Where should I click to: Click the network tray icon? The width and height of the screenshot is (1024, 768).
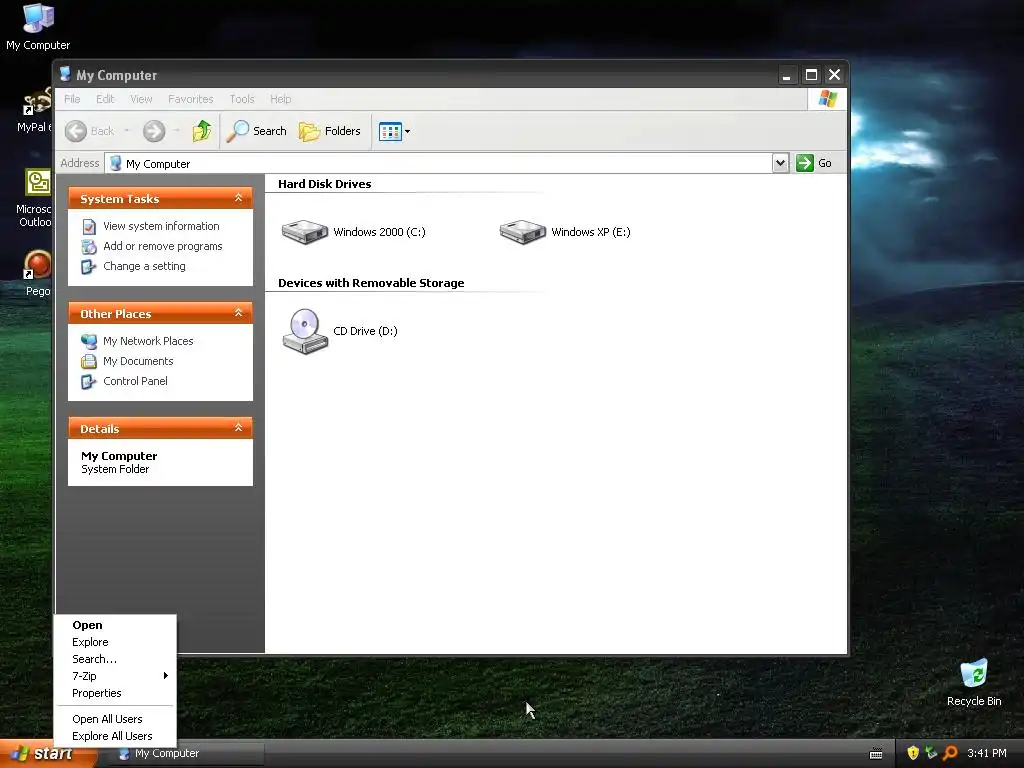931,753
